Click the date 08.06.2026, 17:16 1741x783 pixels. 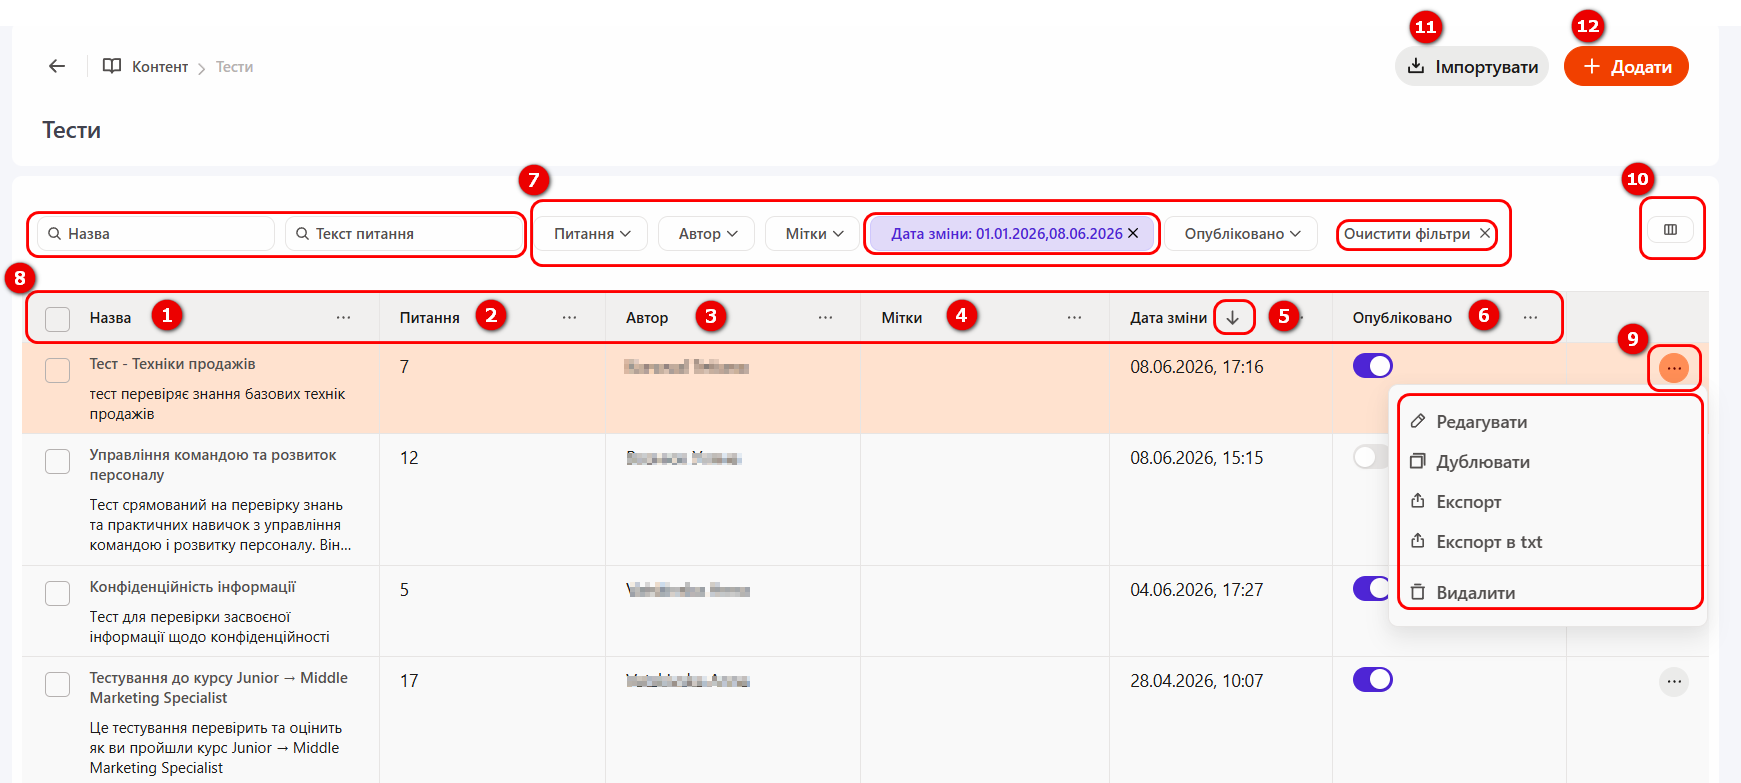tap(1197, 367)
